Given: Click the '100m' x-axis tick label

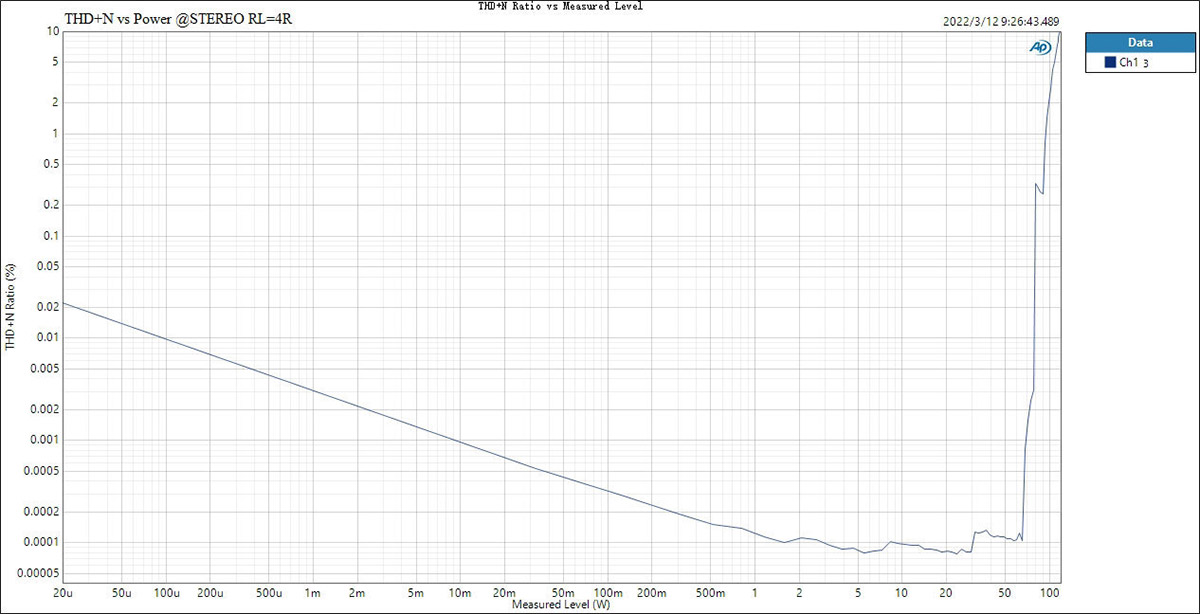Looking at the screenshot, I should click(x=608, y=591).
